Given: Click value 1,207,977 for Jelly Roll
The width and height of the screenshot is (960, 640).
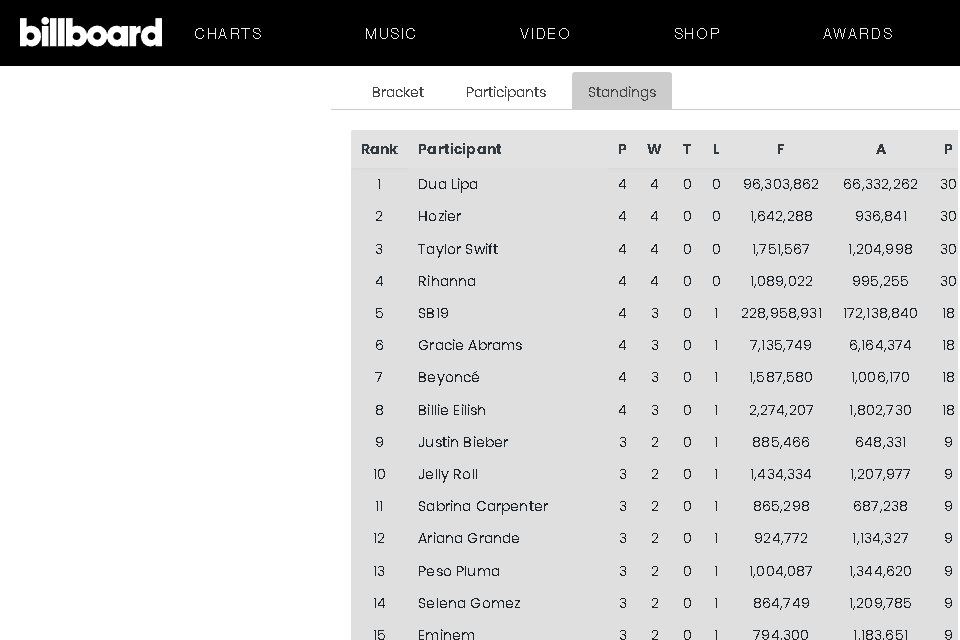Looking at the screenshot, I should tap(880, 474).
